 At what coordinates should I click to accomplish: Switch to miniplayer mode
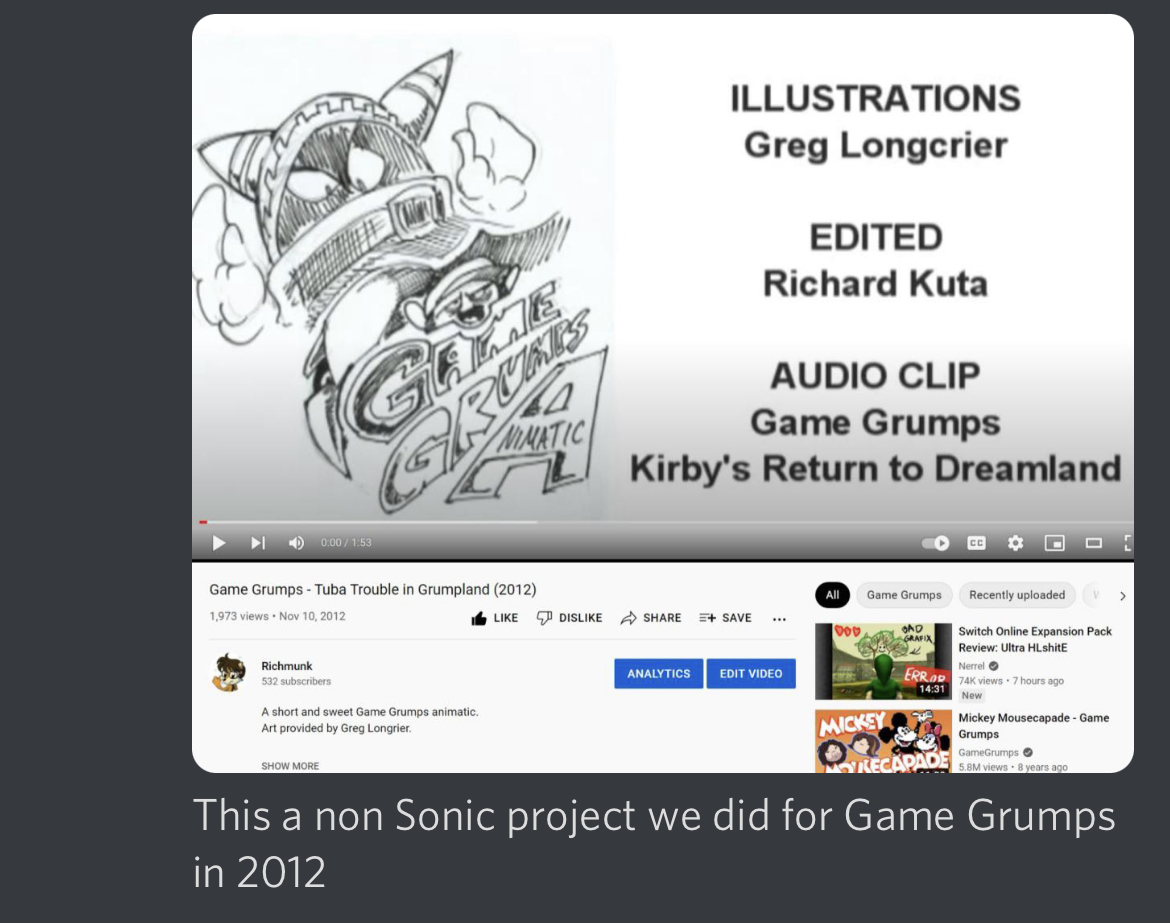pyautogui.click(x=1054, y=542)
